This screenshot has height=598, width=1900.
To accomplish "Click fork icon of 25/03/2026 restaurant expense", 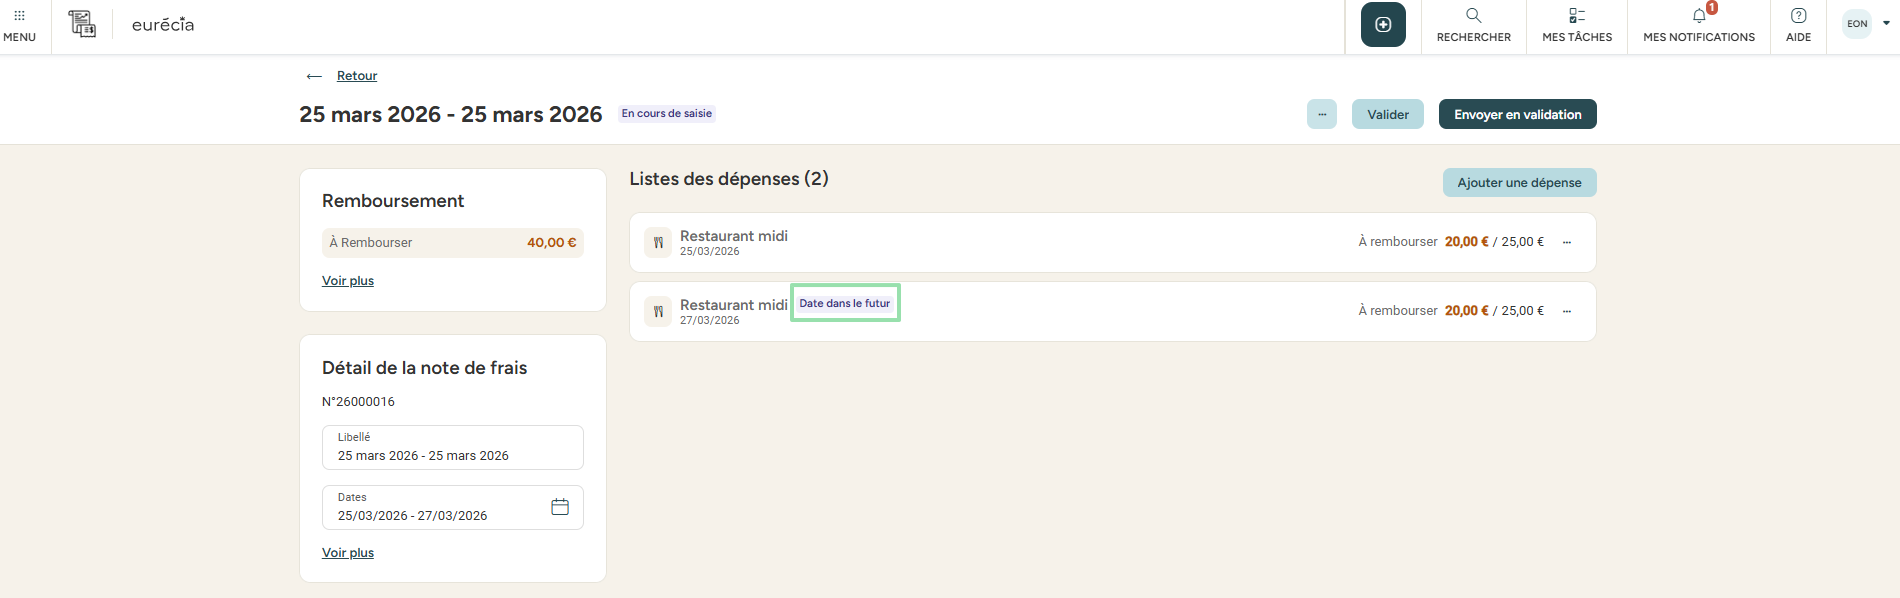I will [x=658, y=243].
